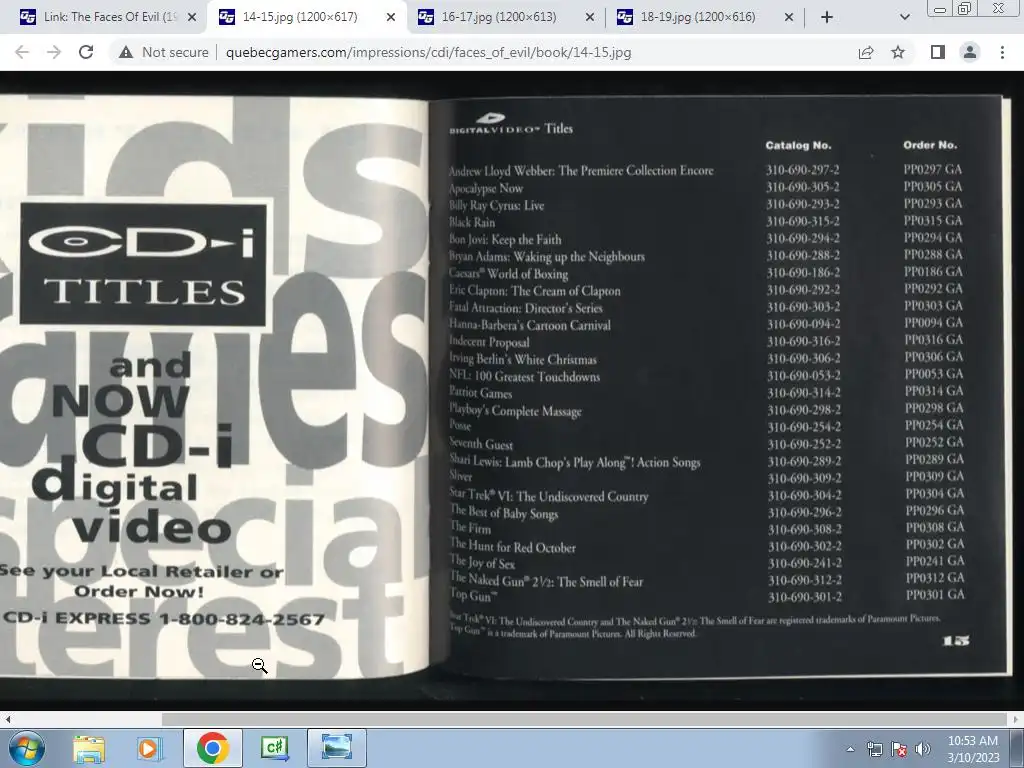Click order number PP0305 GA
Viewport: 1024px width, 768px height.
(933, 187)
